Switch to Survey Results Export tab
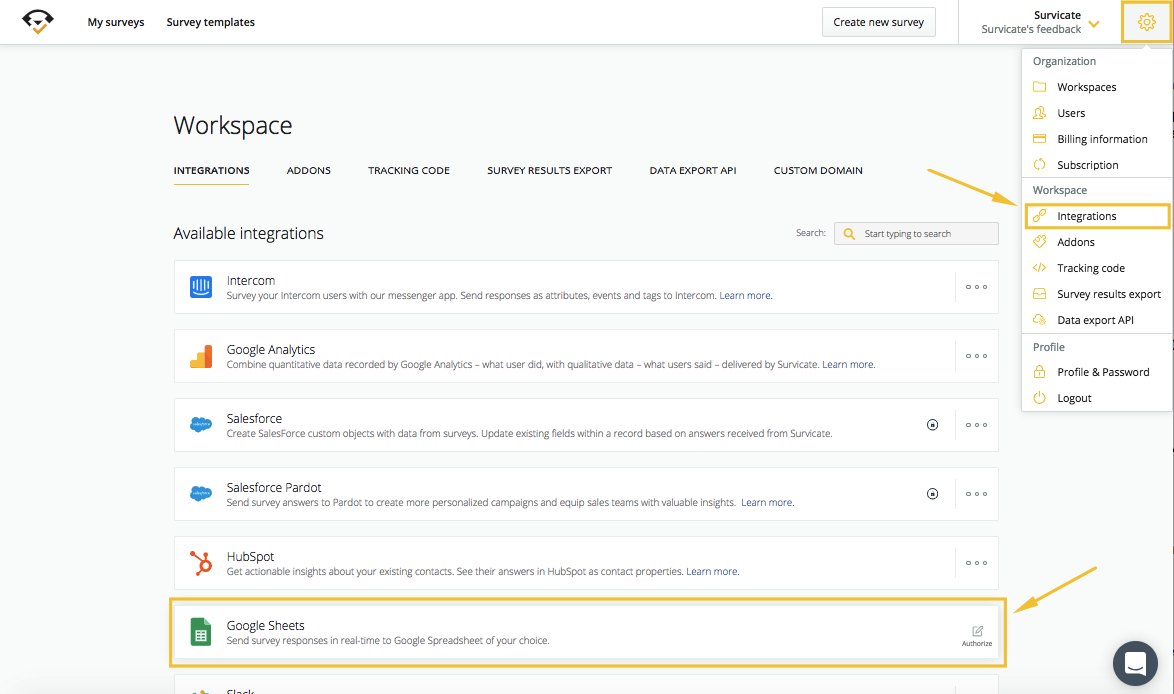Image resolution: width=1174 pixels, height=694 pixels. click(x=550, y=171)
